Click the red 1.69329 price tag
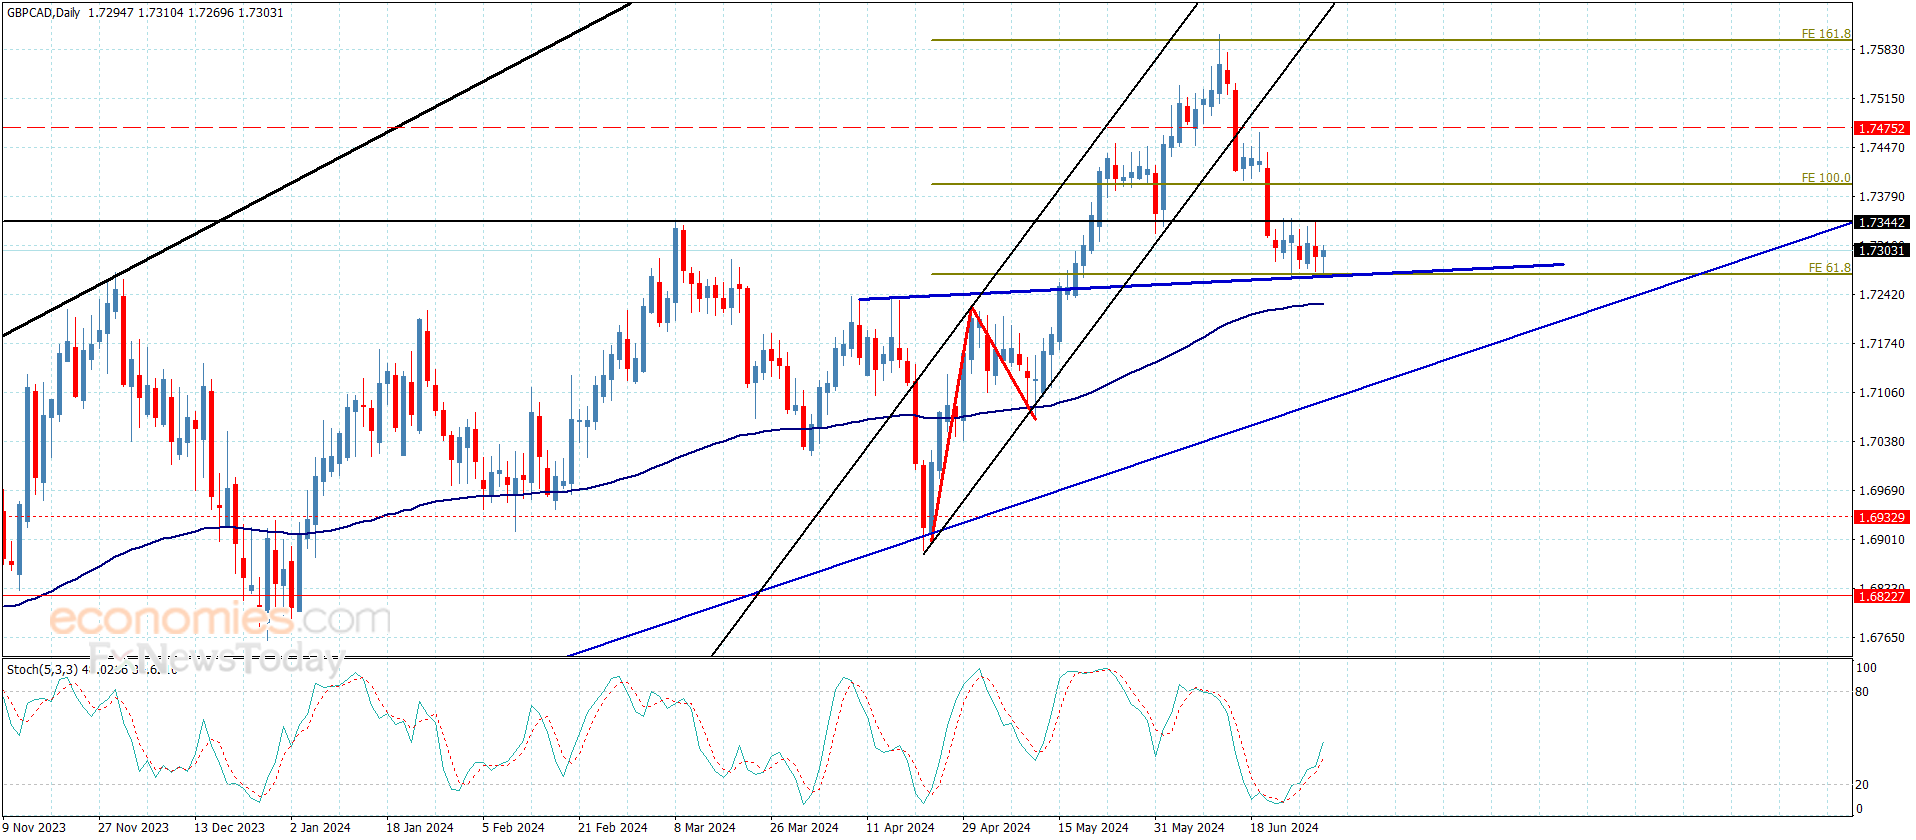Image resolution: width=1916 pixels, height=840 pixels. click(1881, 518)
